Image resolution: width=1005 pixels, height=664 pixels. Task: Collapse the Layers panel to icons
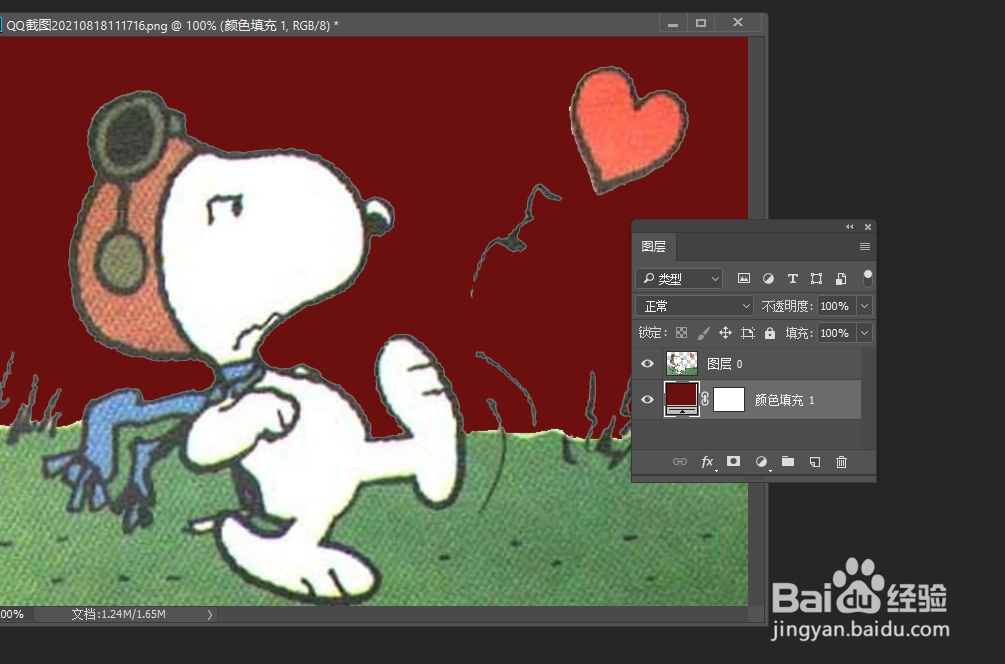[850, 226]
